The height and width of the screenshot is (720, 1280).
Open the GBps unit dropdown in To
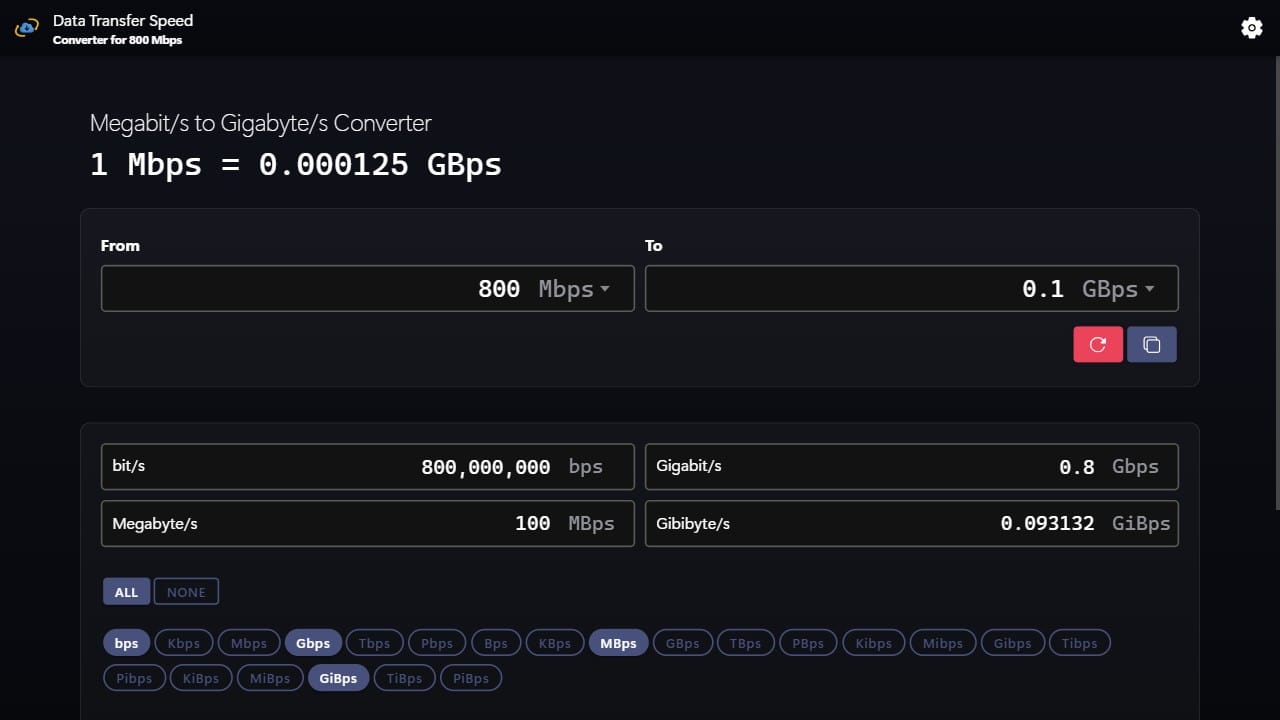tap(1118, 289)
